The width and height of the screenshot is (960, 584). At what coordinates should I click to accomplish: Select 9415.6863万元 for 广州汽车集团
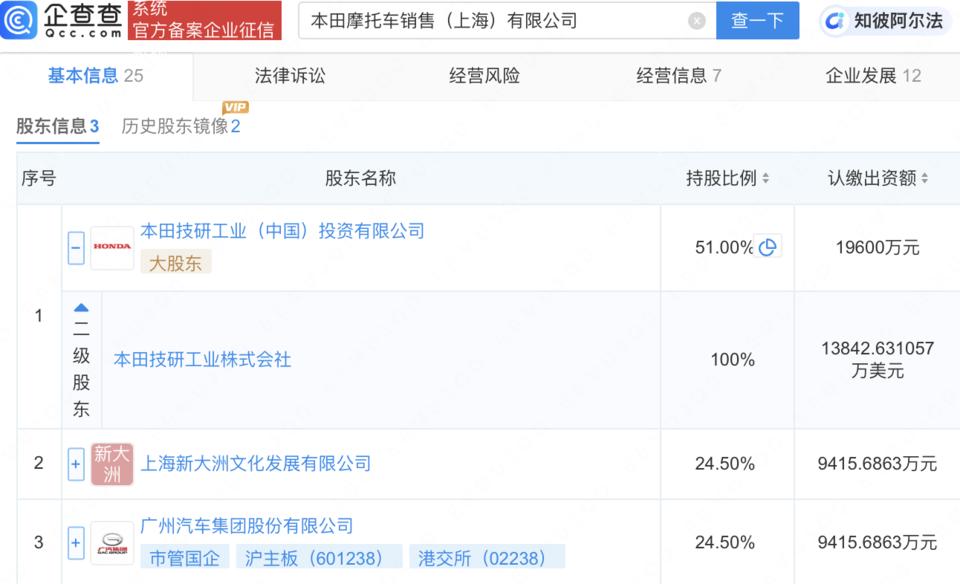[877, 542]
